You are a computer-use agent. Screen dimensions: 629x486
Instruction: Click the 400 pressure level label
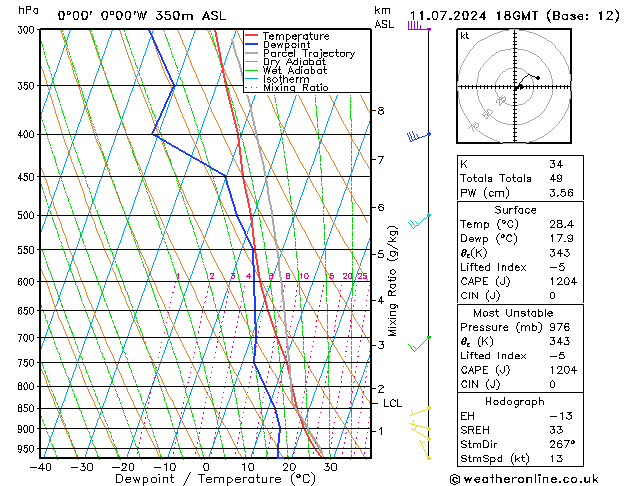(28, 134)
